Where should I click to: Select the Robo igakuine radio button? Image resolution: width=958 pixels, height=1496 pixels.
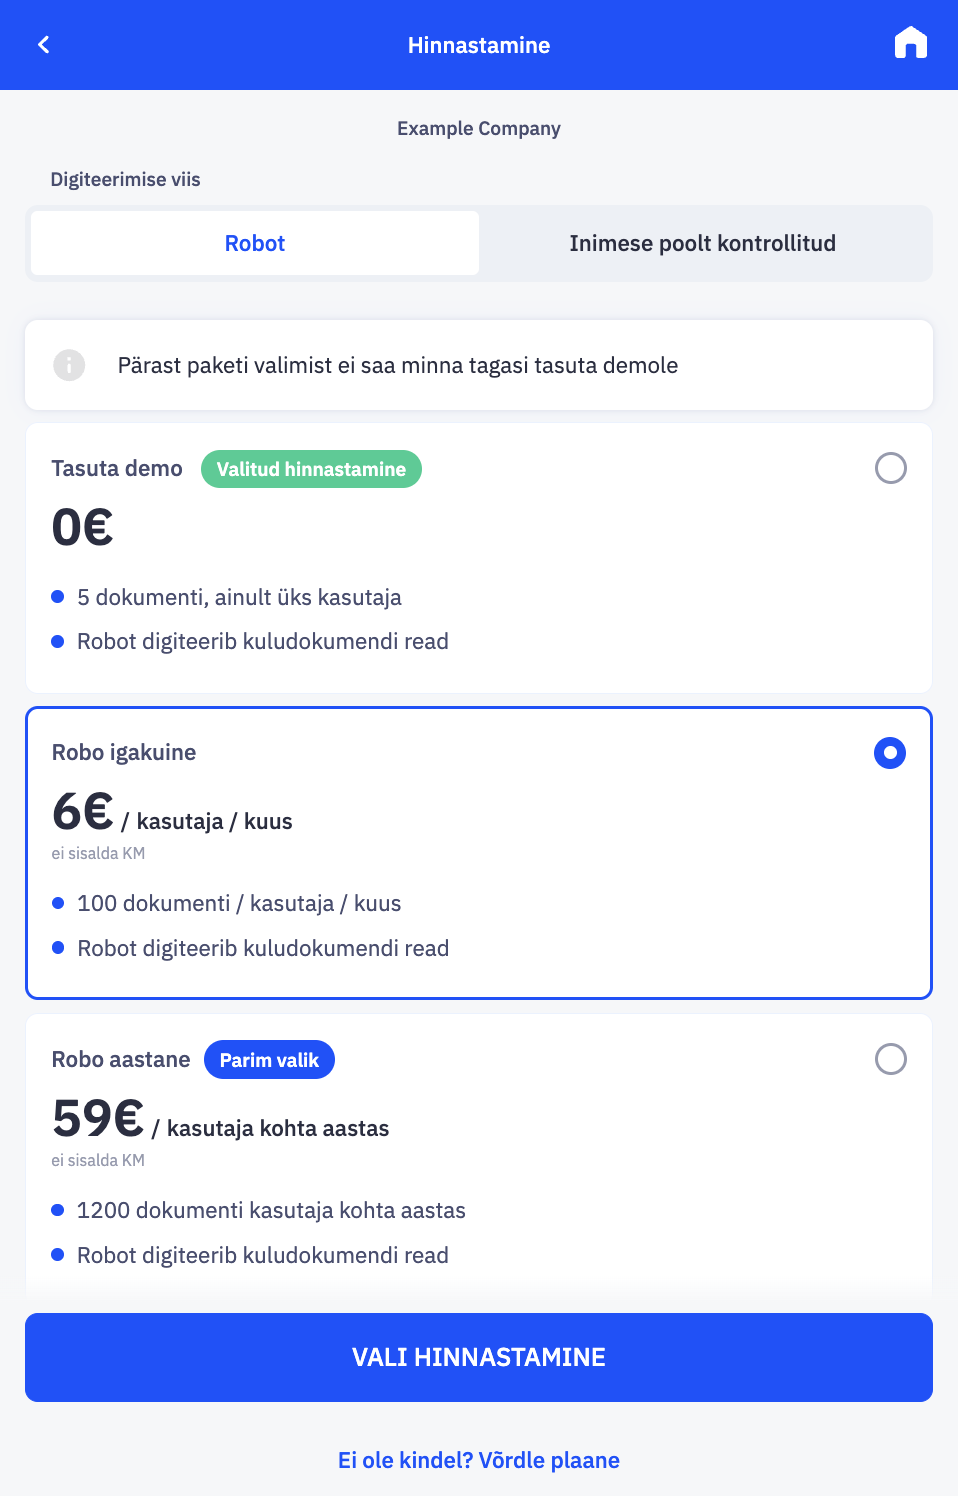tap(890, 753)
